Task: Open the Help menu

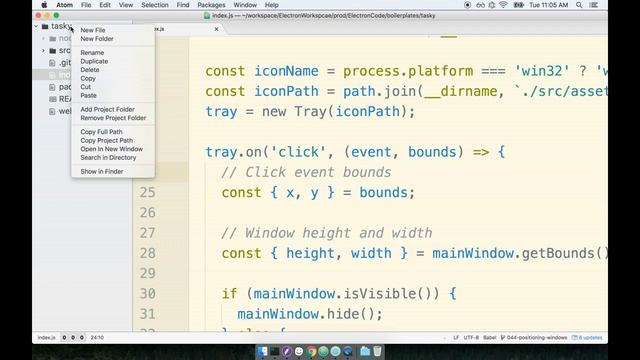Action: (x=271, y=5)
